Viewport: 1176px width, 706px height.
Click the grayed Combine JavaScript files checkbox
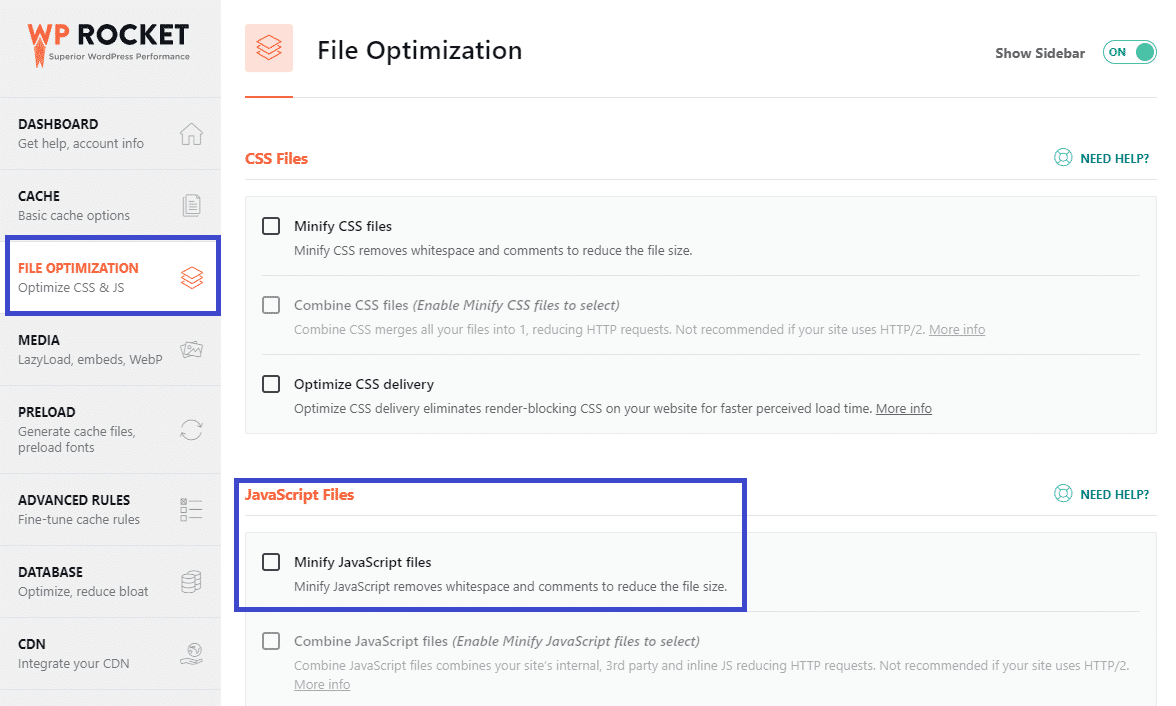270,641
